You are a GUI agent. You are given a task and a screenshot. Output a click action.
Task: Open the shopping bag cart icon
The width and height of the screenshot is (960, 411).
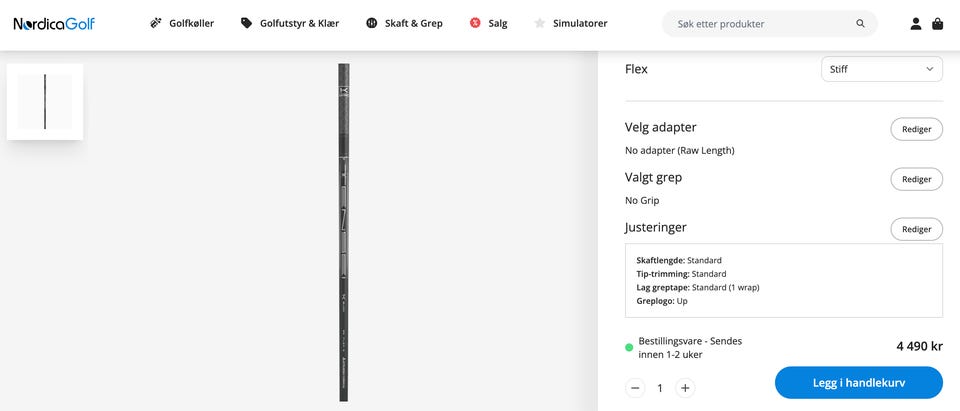pyautogui.click(x=937, y=24)
